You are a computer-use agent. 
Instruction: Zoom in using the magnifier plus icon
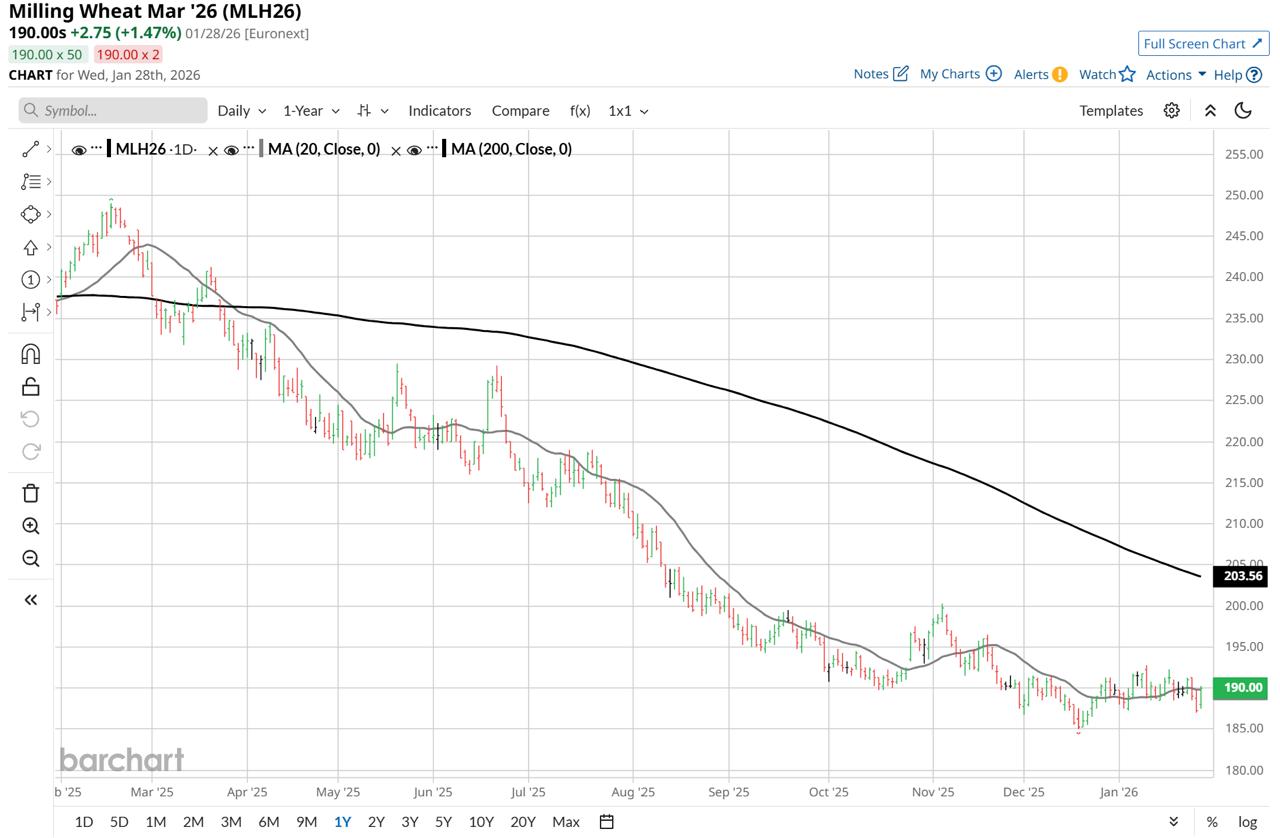[x=30, y=526]
